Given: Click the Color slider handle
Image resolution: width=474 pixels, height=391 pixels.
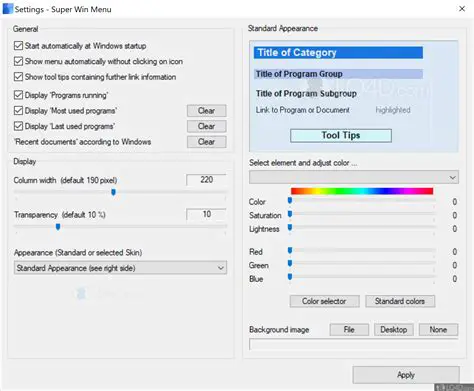Looking at the screenshot, I should pos(290,200).
